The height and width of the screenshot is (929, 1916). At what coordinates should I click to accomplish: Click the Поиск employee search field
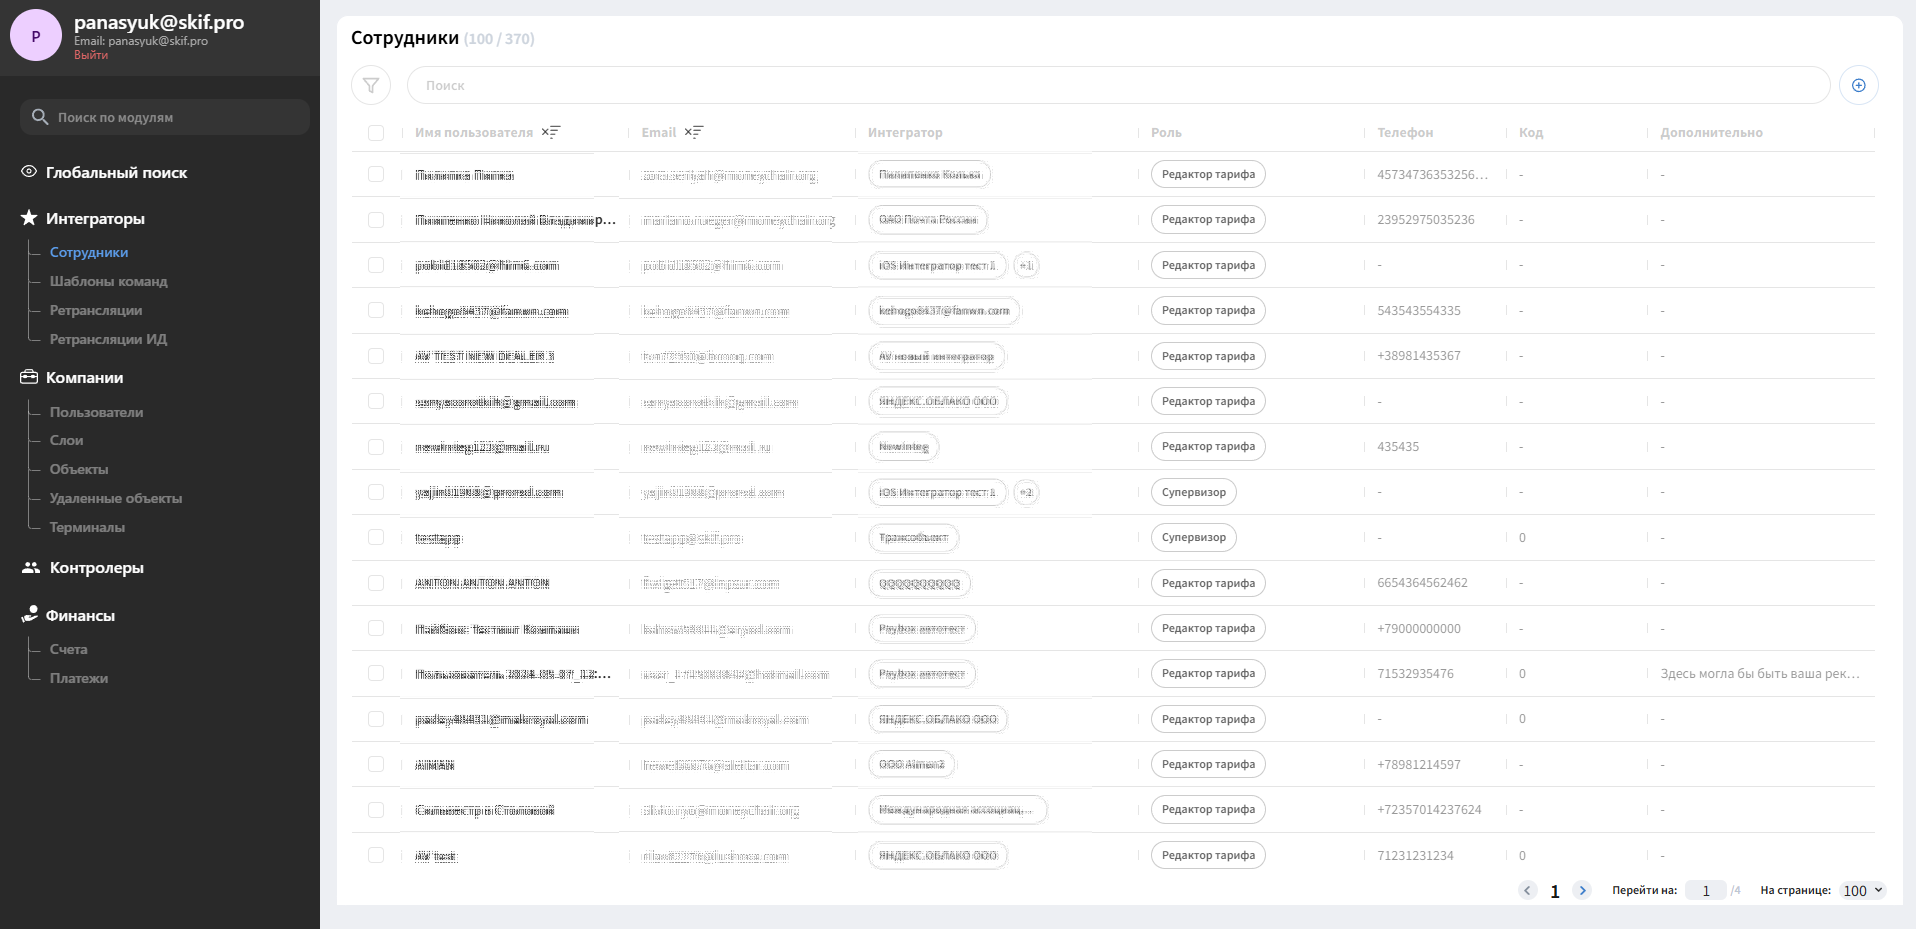[1118, 85]
